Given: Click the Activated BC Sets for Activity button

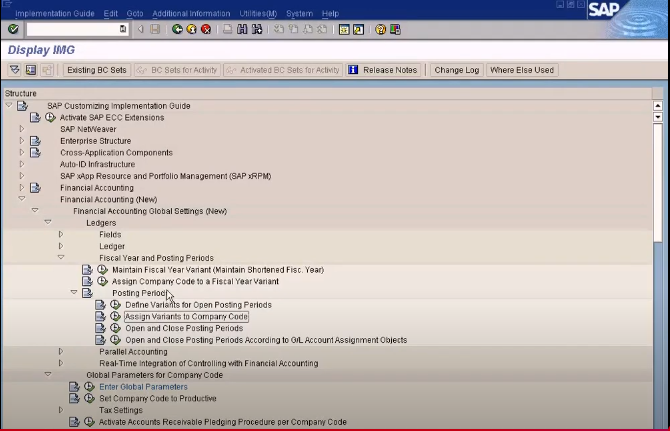Looking at the screenshot, I should click(283, 70).
